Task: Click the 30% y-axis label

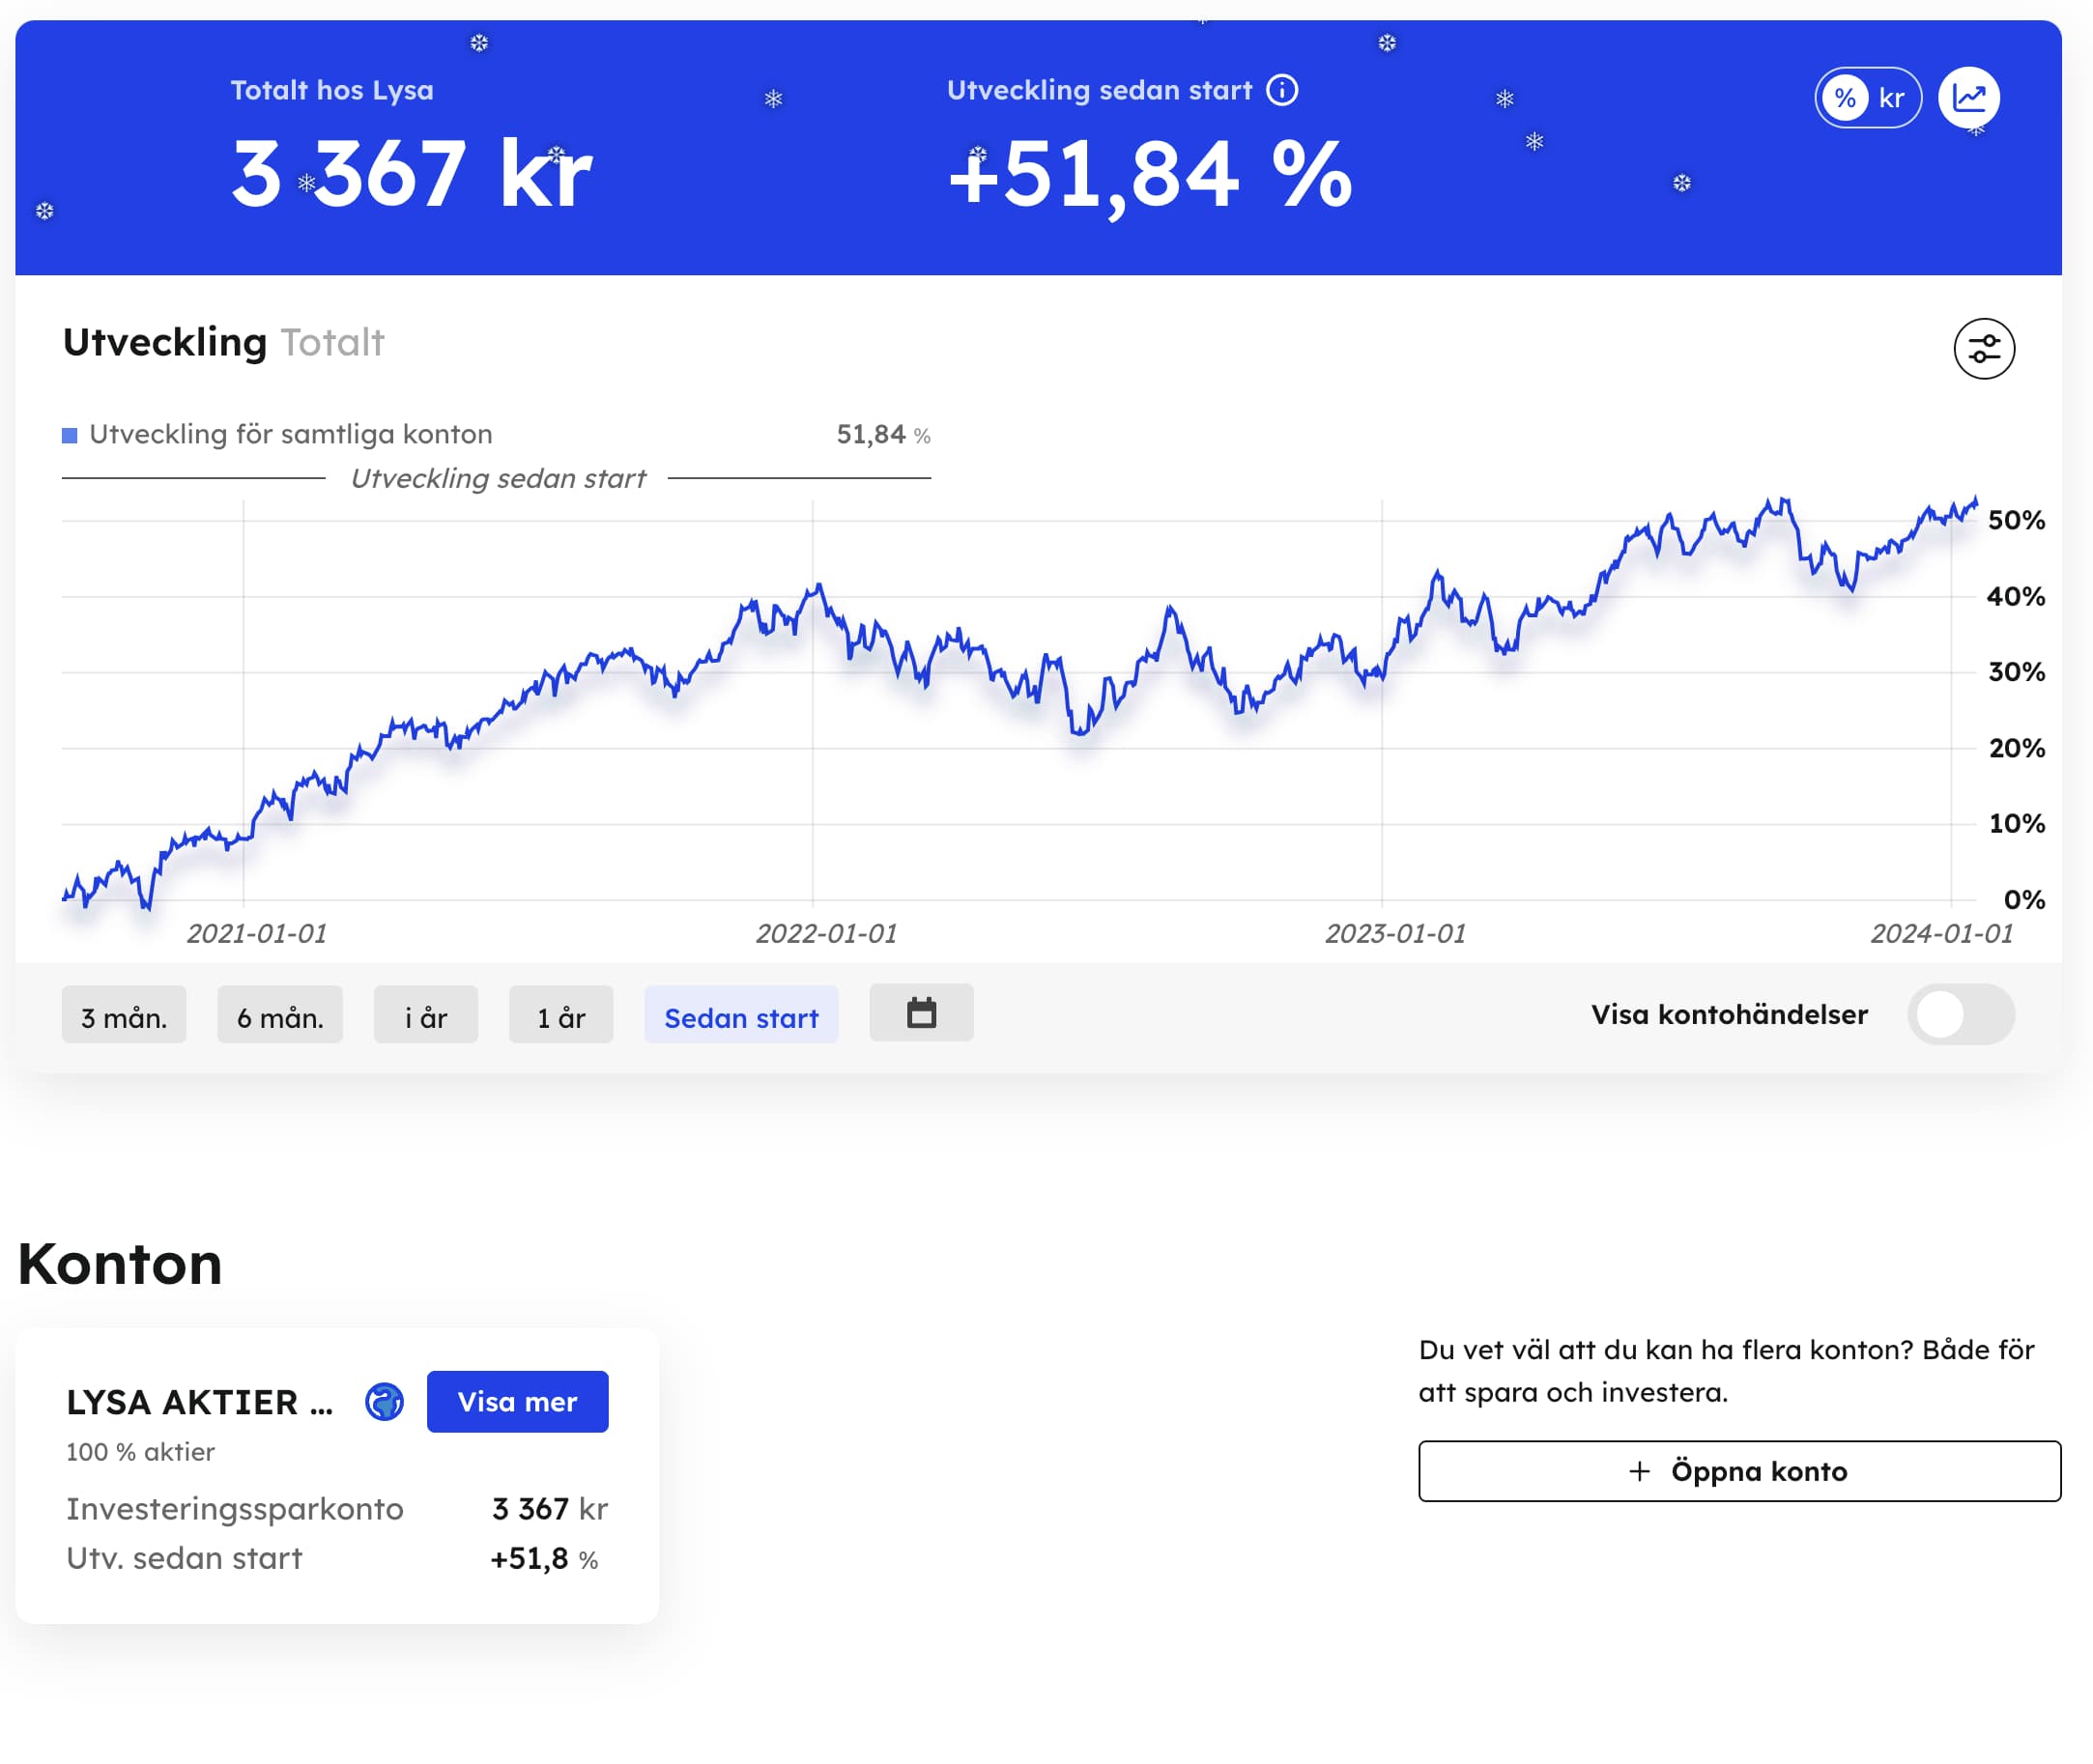Action: [x=2016, y=672]
